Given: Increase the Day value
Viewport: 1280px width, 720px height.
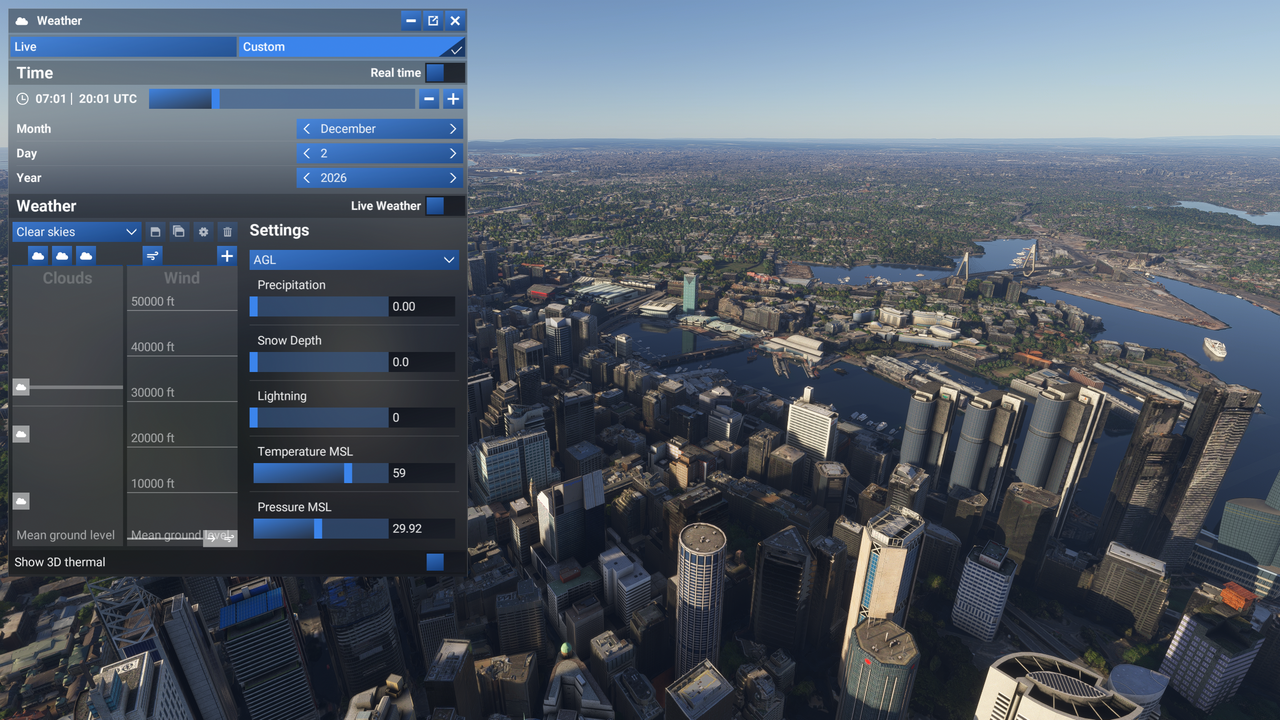Looking at the screenshot, I should 453,153.
